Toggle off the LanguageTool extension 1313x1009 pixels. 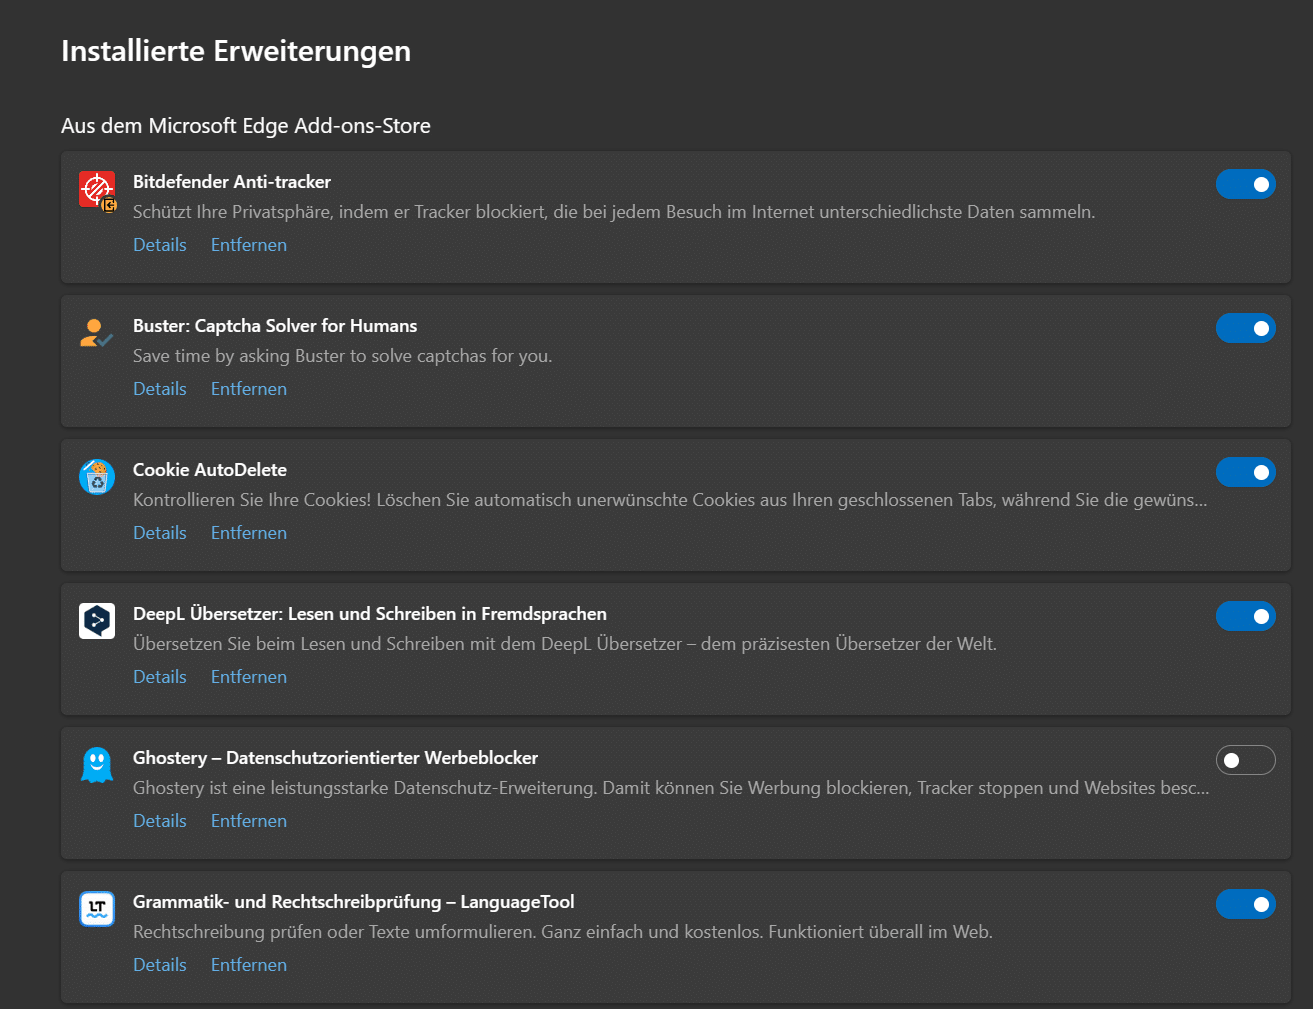[x=1245, y=904]
